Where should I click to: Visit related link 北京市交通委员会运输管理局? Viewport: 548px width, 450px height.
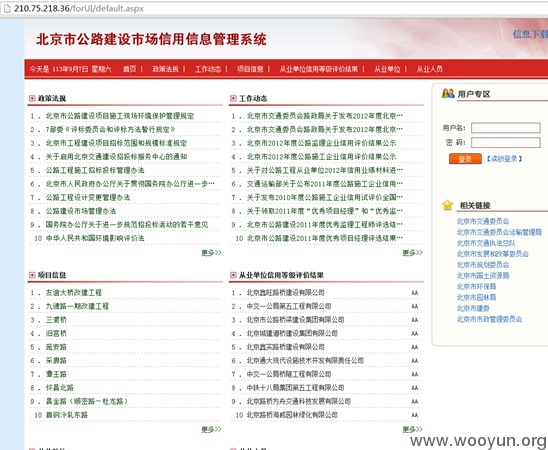pos(499,232)
